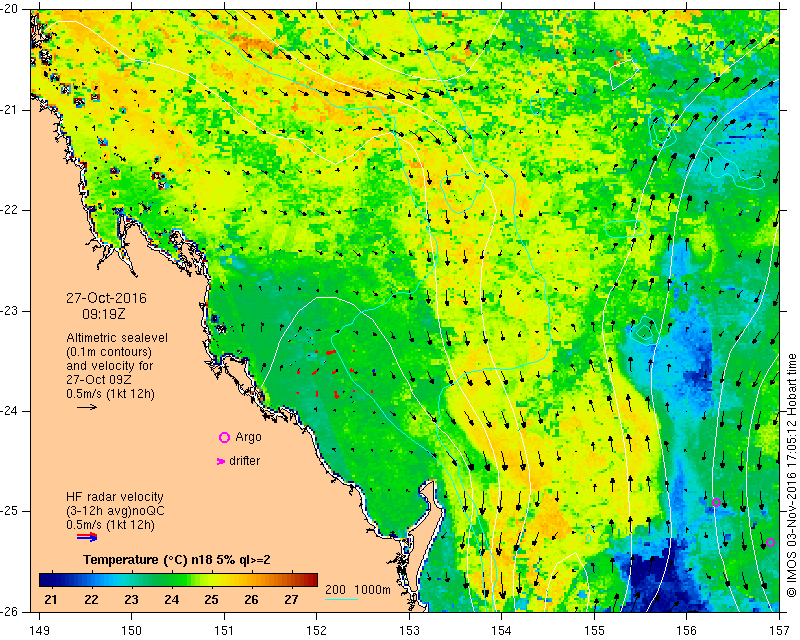
Task: Click the magenta Argo circle legend symbol
Action: tap(224, 437)
